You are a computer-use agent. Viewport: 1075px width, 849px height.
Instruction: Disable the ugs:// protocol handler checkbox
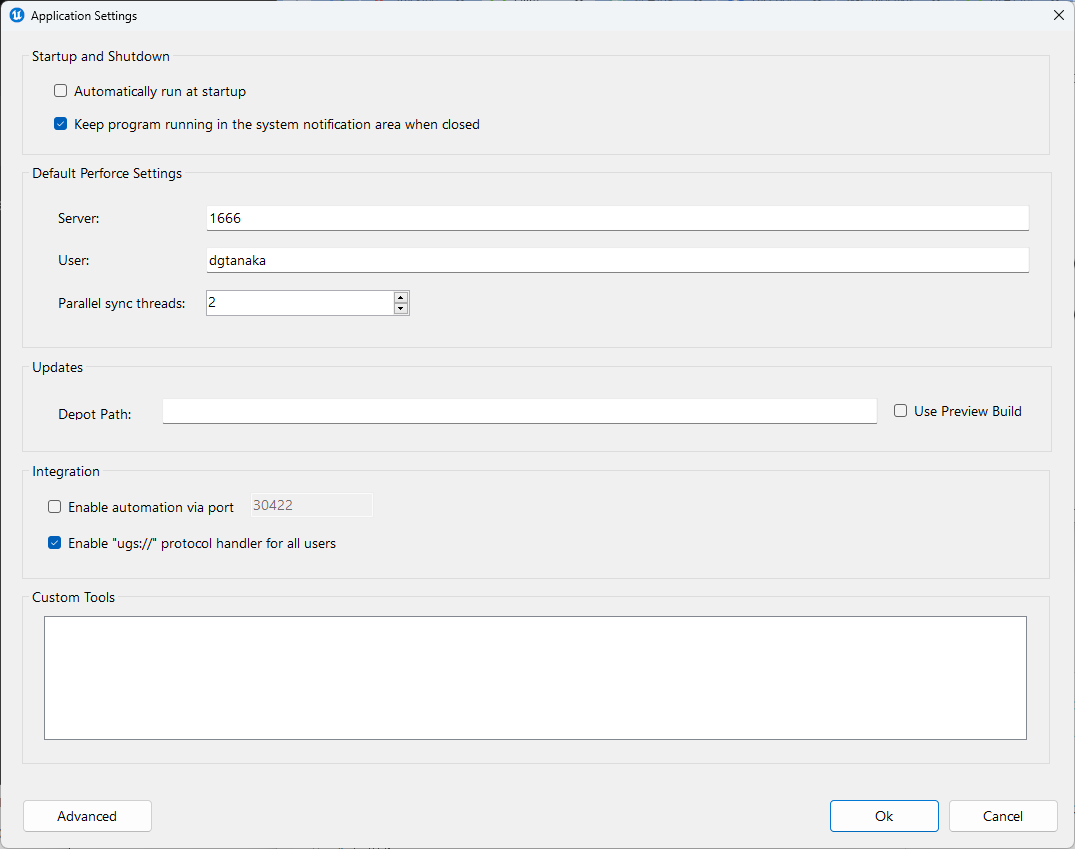tap(55, 544)
